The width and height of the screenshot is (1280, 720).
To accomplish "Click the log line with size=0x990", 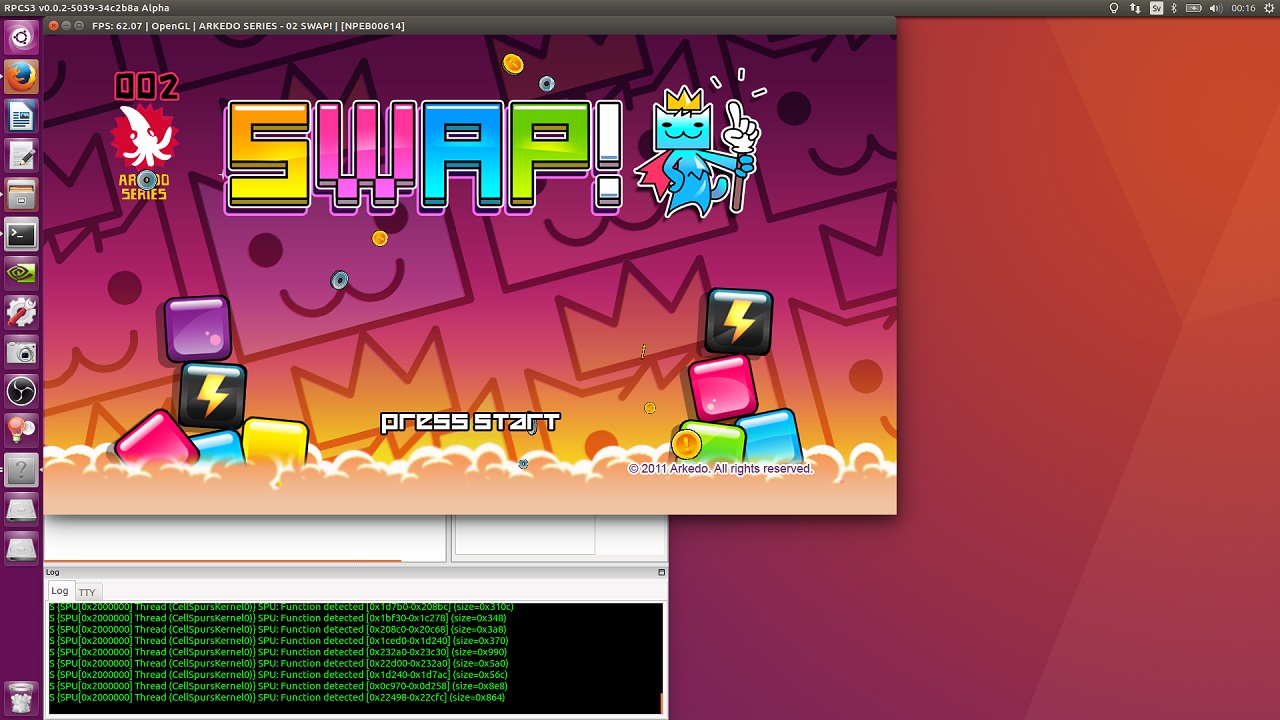I will (278, 652).
